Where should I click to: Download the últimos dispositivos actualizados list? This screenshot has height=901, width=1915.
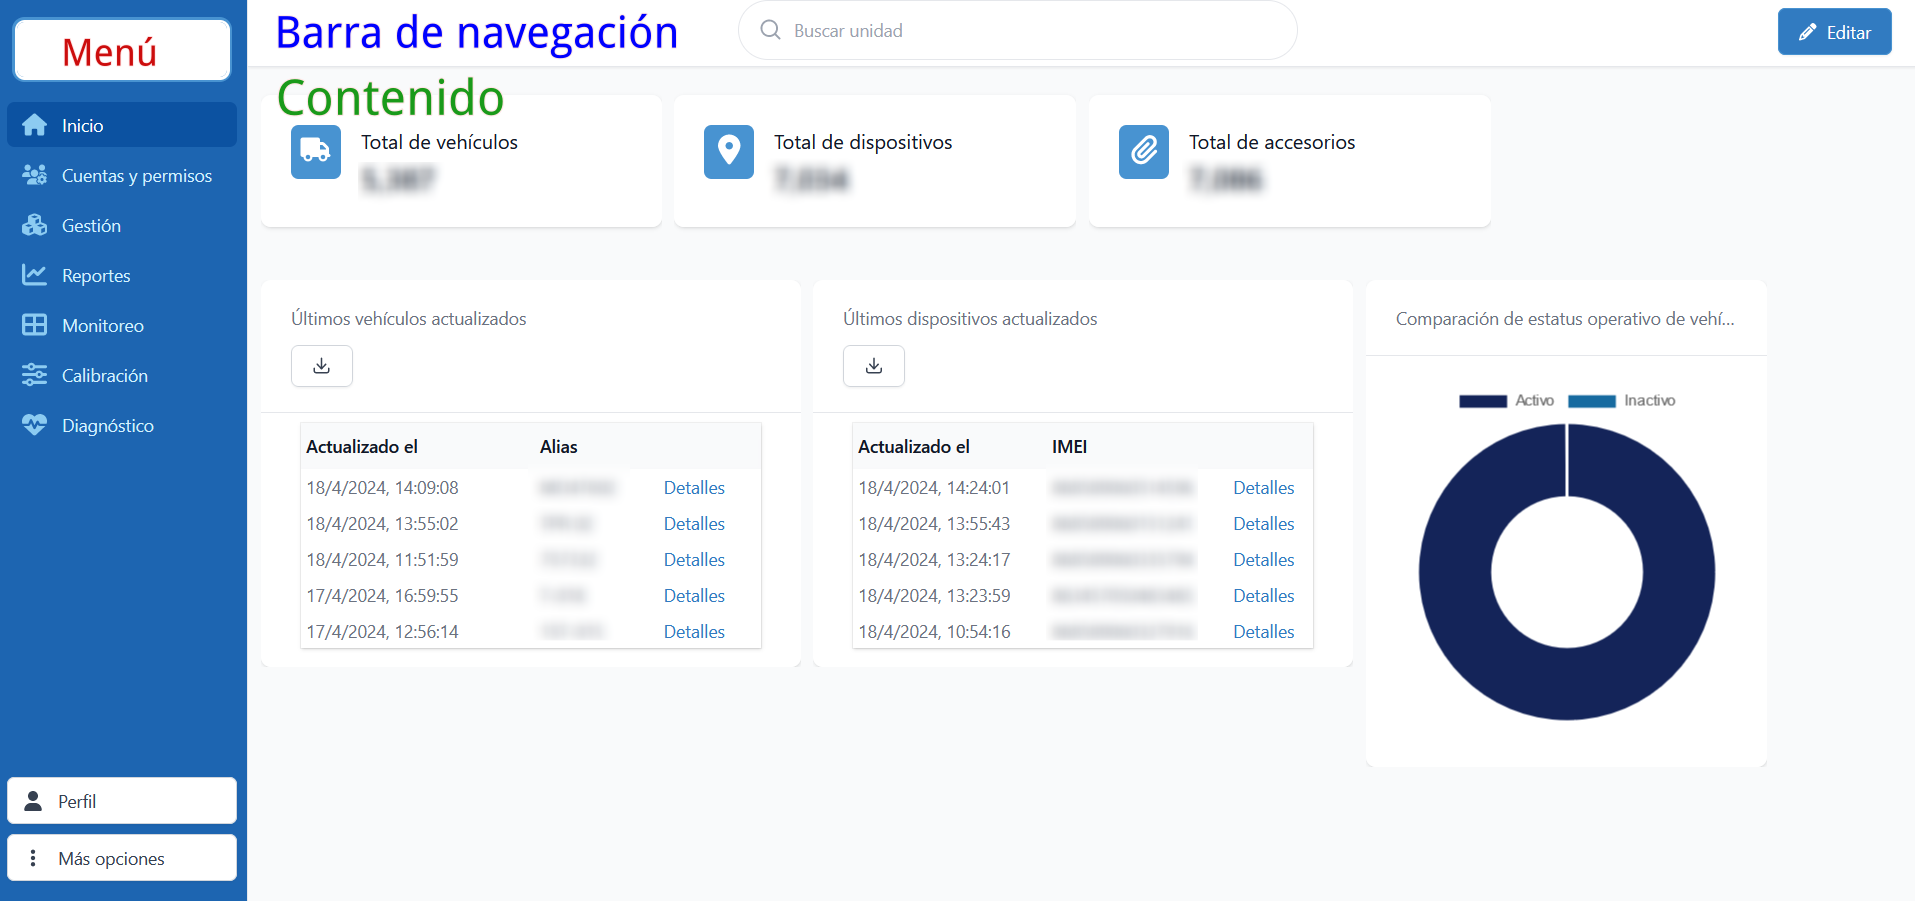tap(873, 366)
